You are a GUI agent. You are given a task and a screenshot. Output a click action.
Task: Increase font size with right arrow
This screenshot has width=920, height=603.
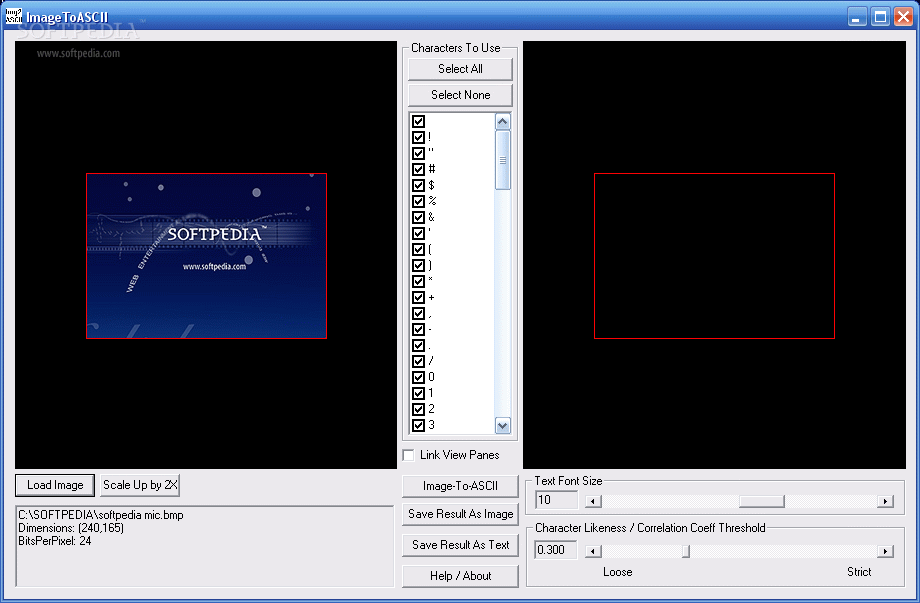(x=885, y=501)
